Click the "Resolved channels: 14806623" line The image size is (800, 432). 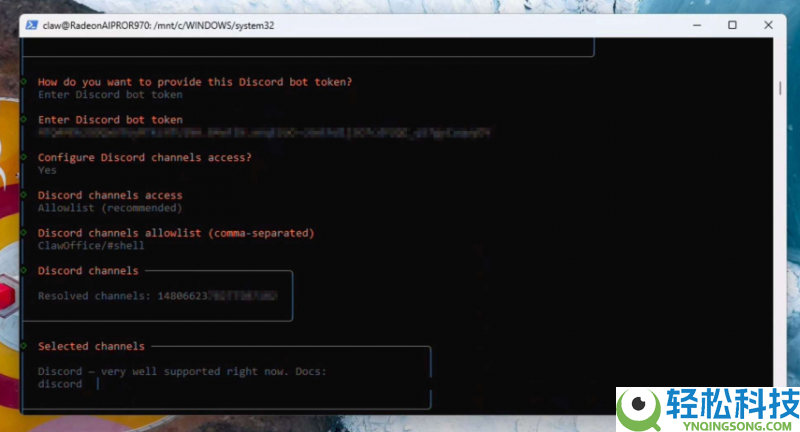coord(157,296)
